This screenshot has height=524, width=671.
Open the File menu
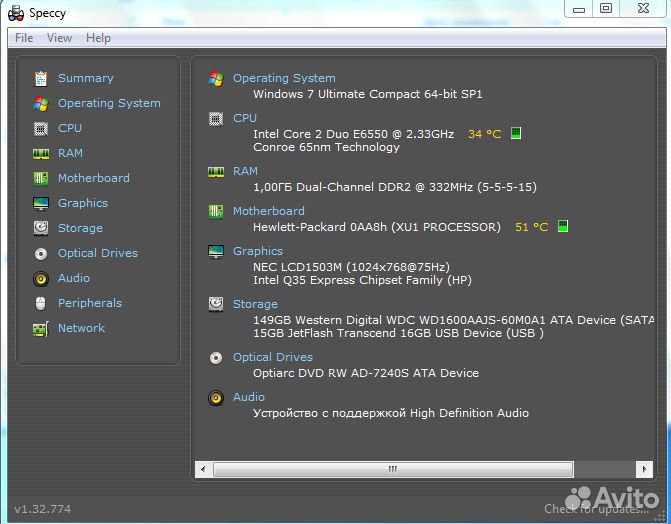point(24,38)
